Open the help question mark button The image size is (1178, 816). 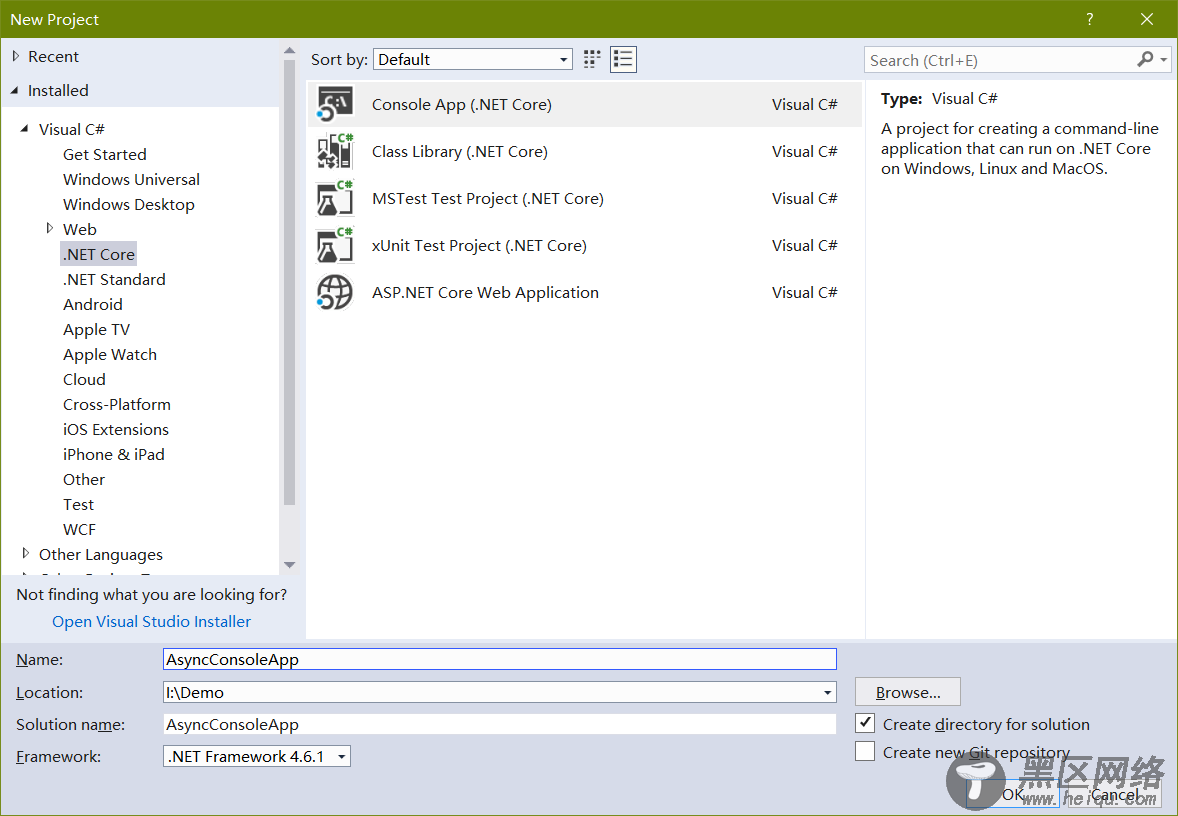[x=1090, y=20]
